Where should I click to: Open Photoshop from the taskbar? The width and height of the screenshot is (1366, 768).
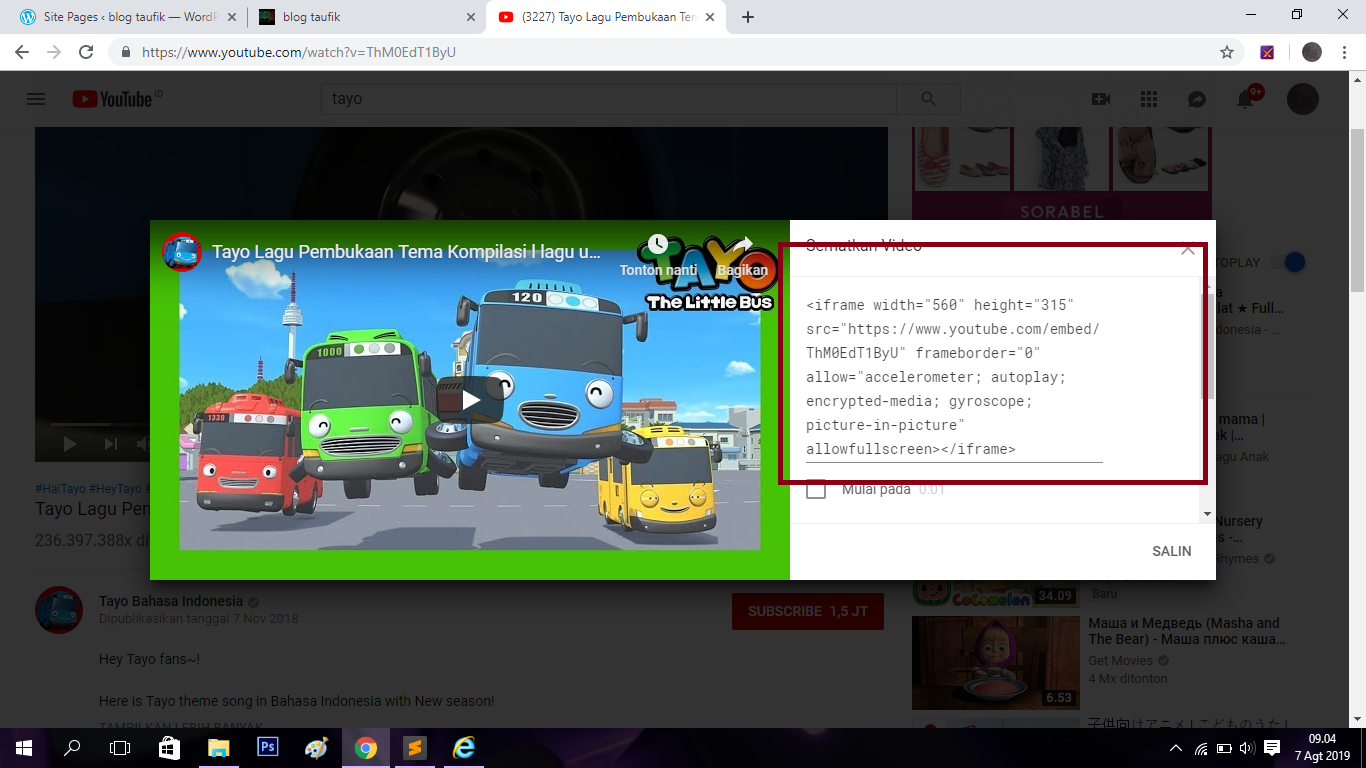tap(267, 747)
